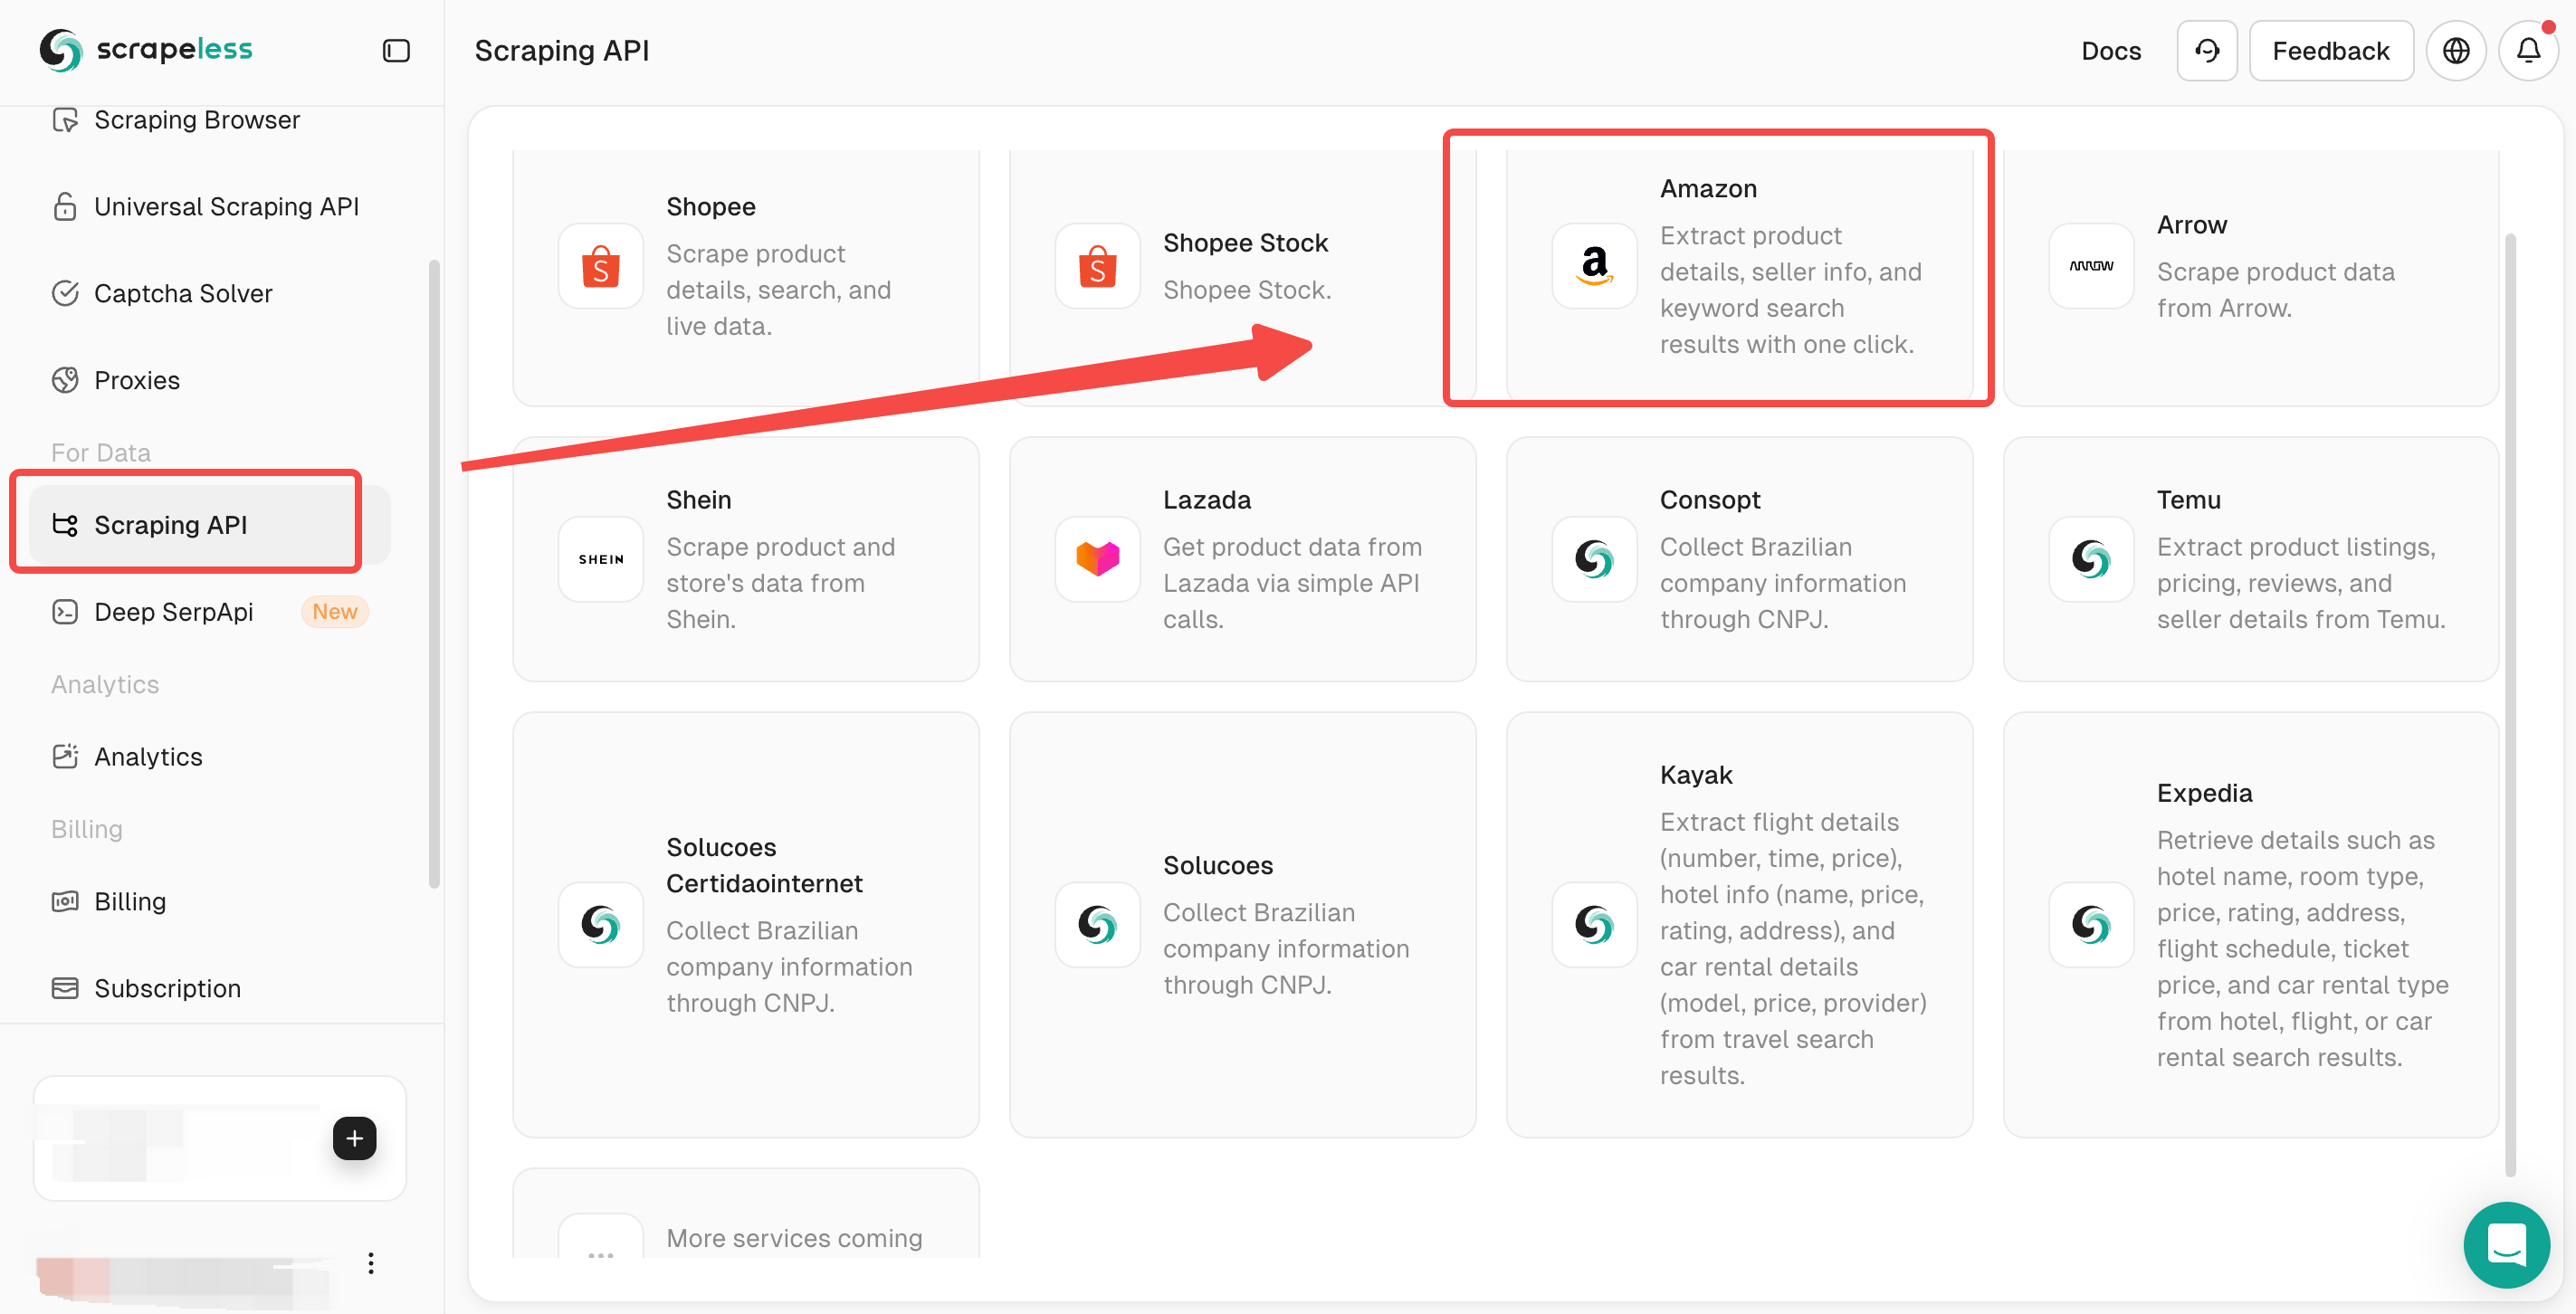2576x1314 pixels.
Task: Open the live chat bubble
Action: [x=2506, y=1244]
